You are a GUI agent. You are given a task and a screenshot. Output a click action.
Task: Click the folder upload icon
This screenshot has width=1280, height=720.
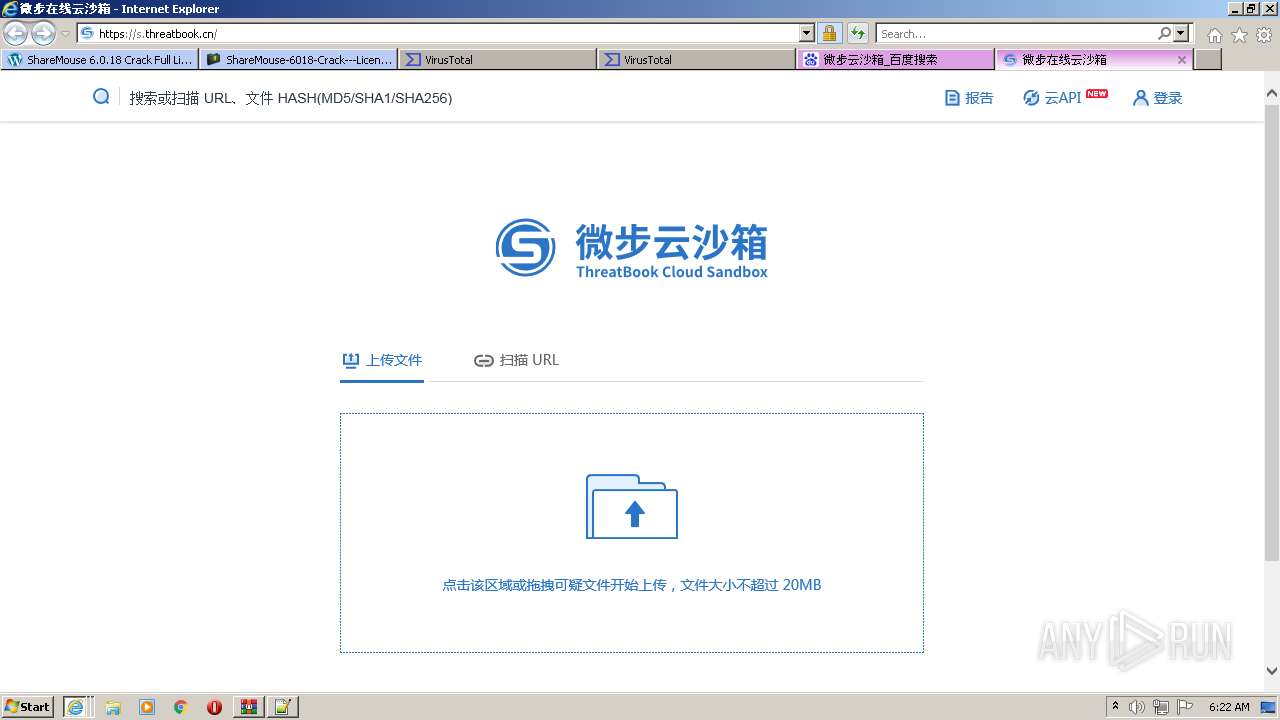pos(632,507)
